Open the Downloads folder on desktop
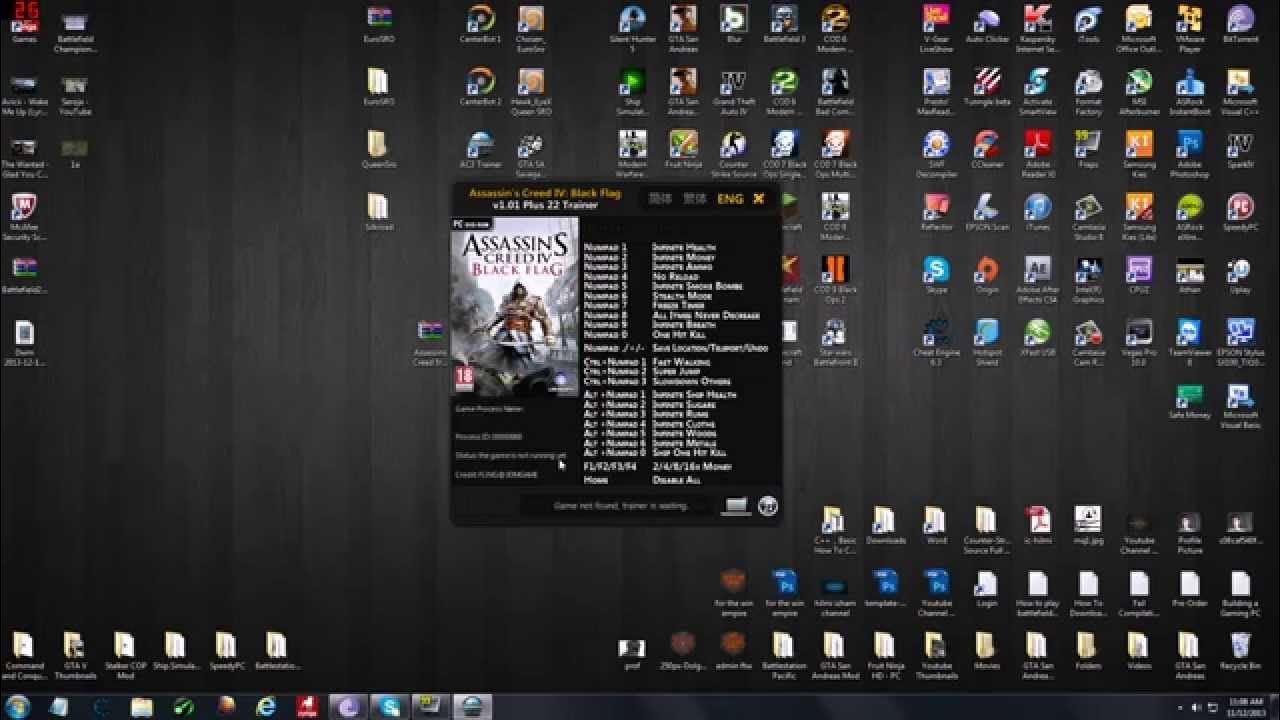The width and height of the screenshot is (1280, 720). pyautogui.click(x=885, y=524)
